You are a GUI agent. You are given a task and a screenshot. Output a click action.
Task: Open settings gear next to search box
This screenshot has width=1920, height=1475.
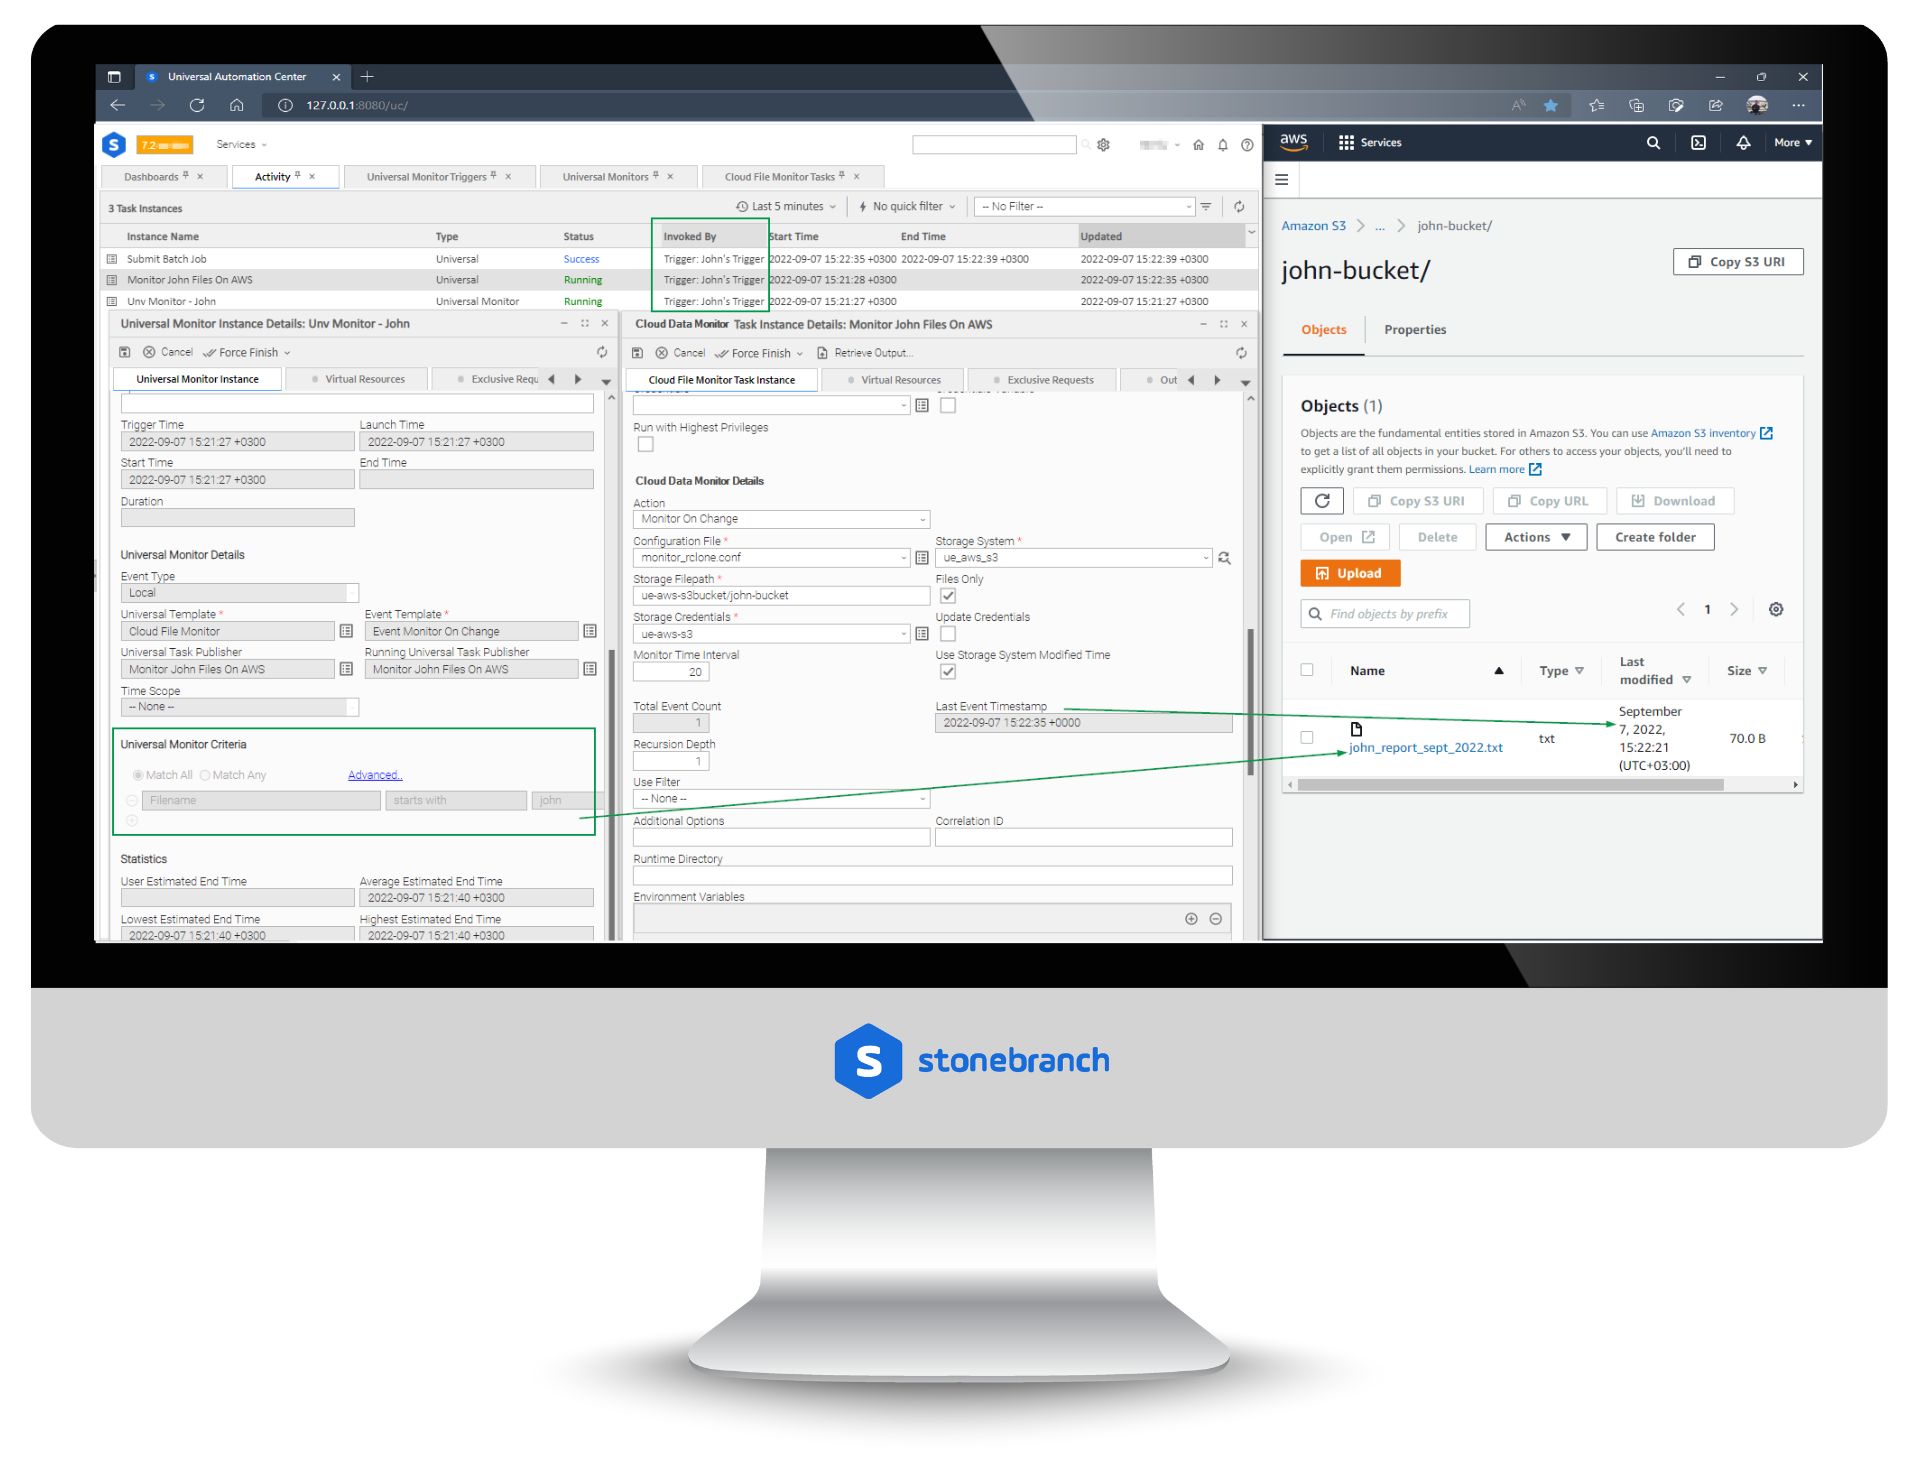click(1104, 145)
